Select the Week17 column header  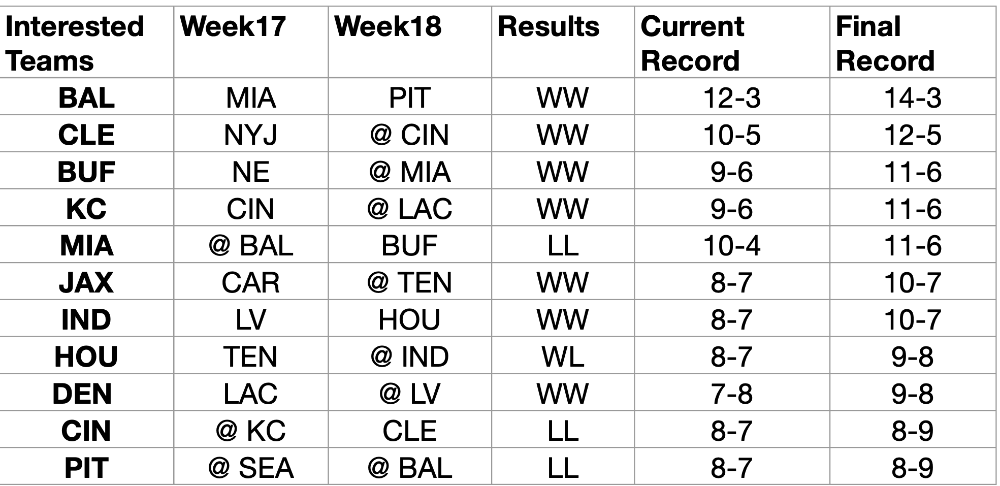[x=251, y=43]
